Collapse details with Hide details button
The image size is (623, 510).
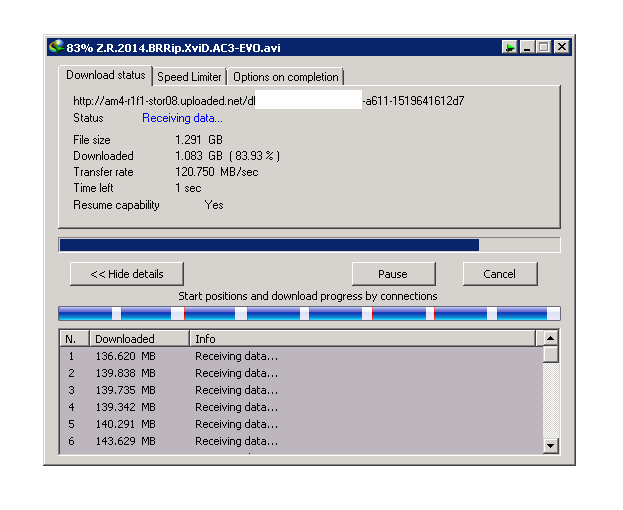(x=127, y=274)
